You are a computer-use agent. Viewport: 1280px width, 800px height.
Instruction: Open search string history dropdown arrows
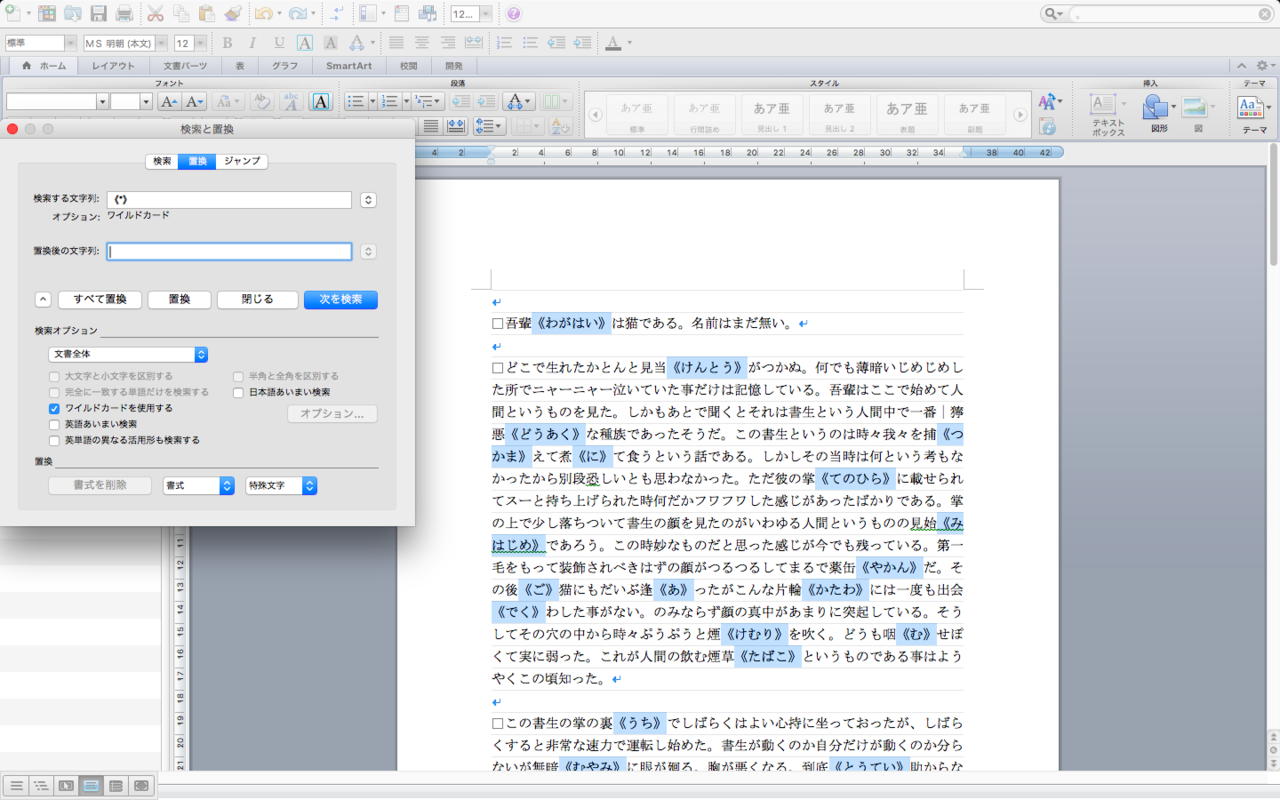[368, 200]
